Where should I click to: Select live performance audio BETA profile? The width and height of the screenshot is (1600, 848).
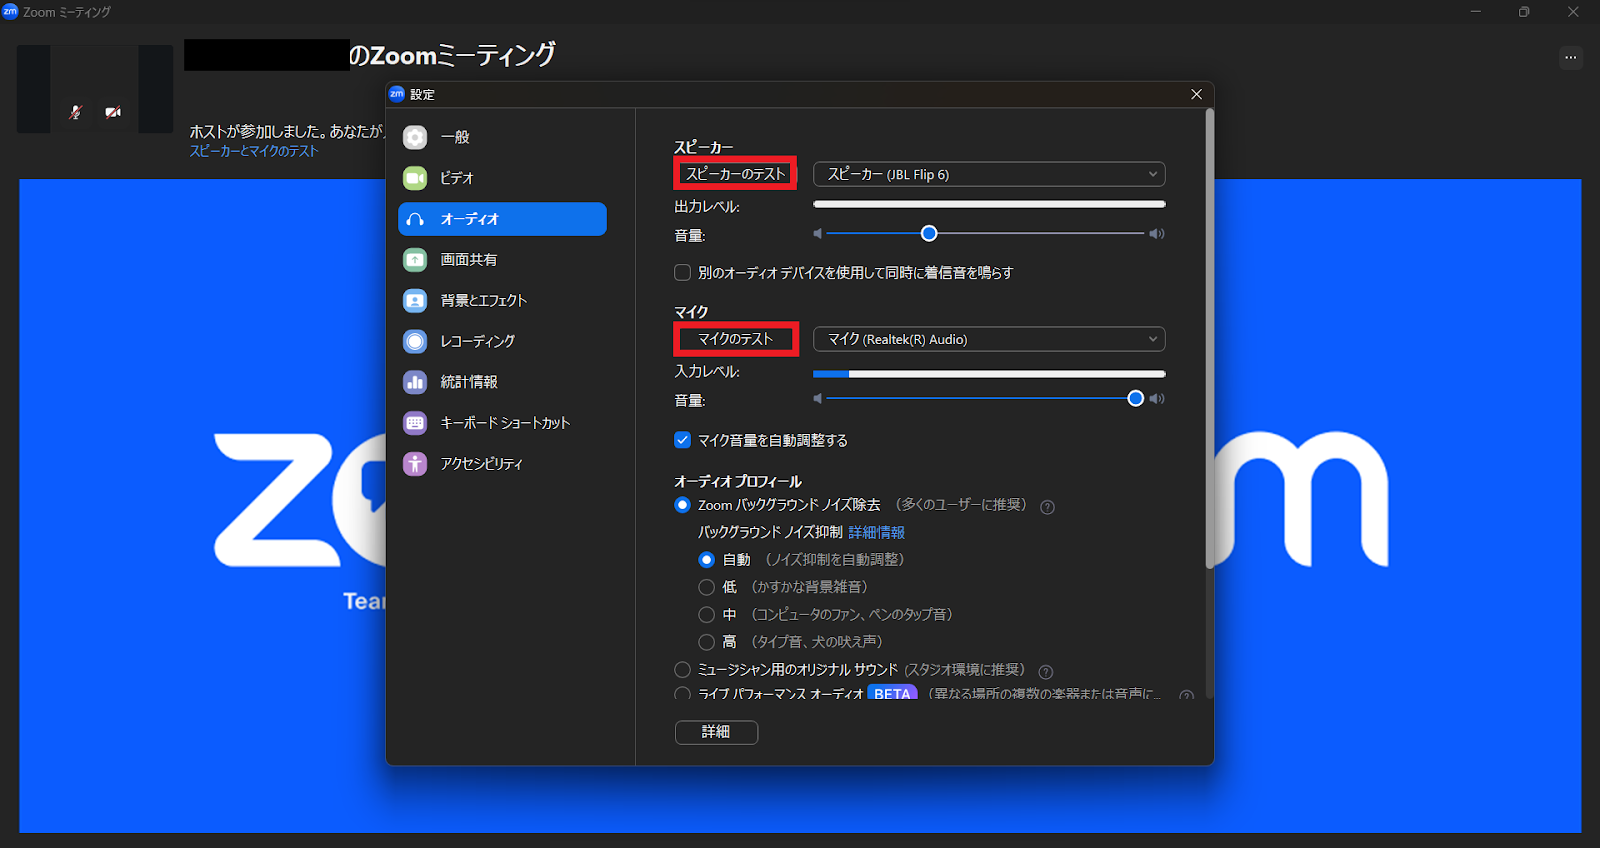[683, 693]
